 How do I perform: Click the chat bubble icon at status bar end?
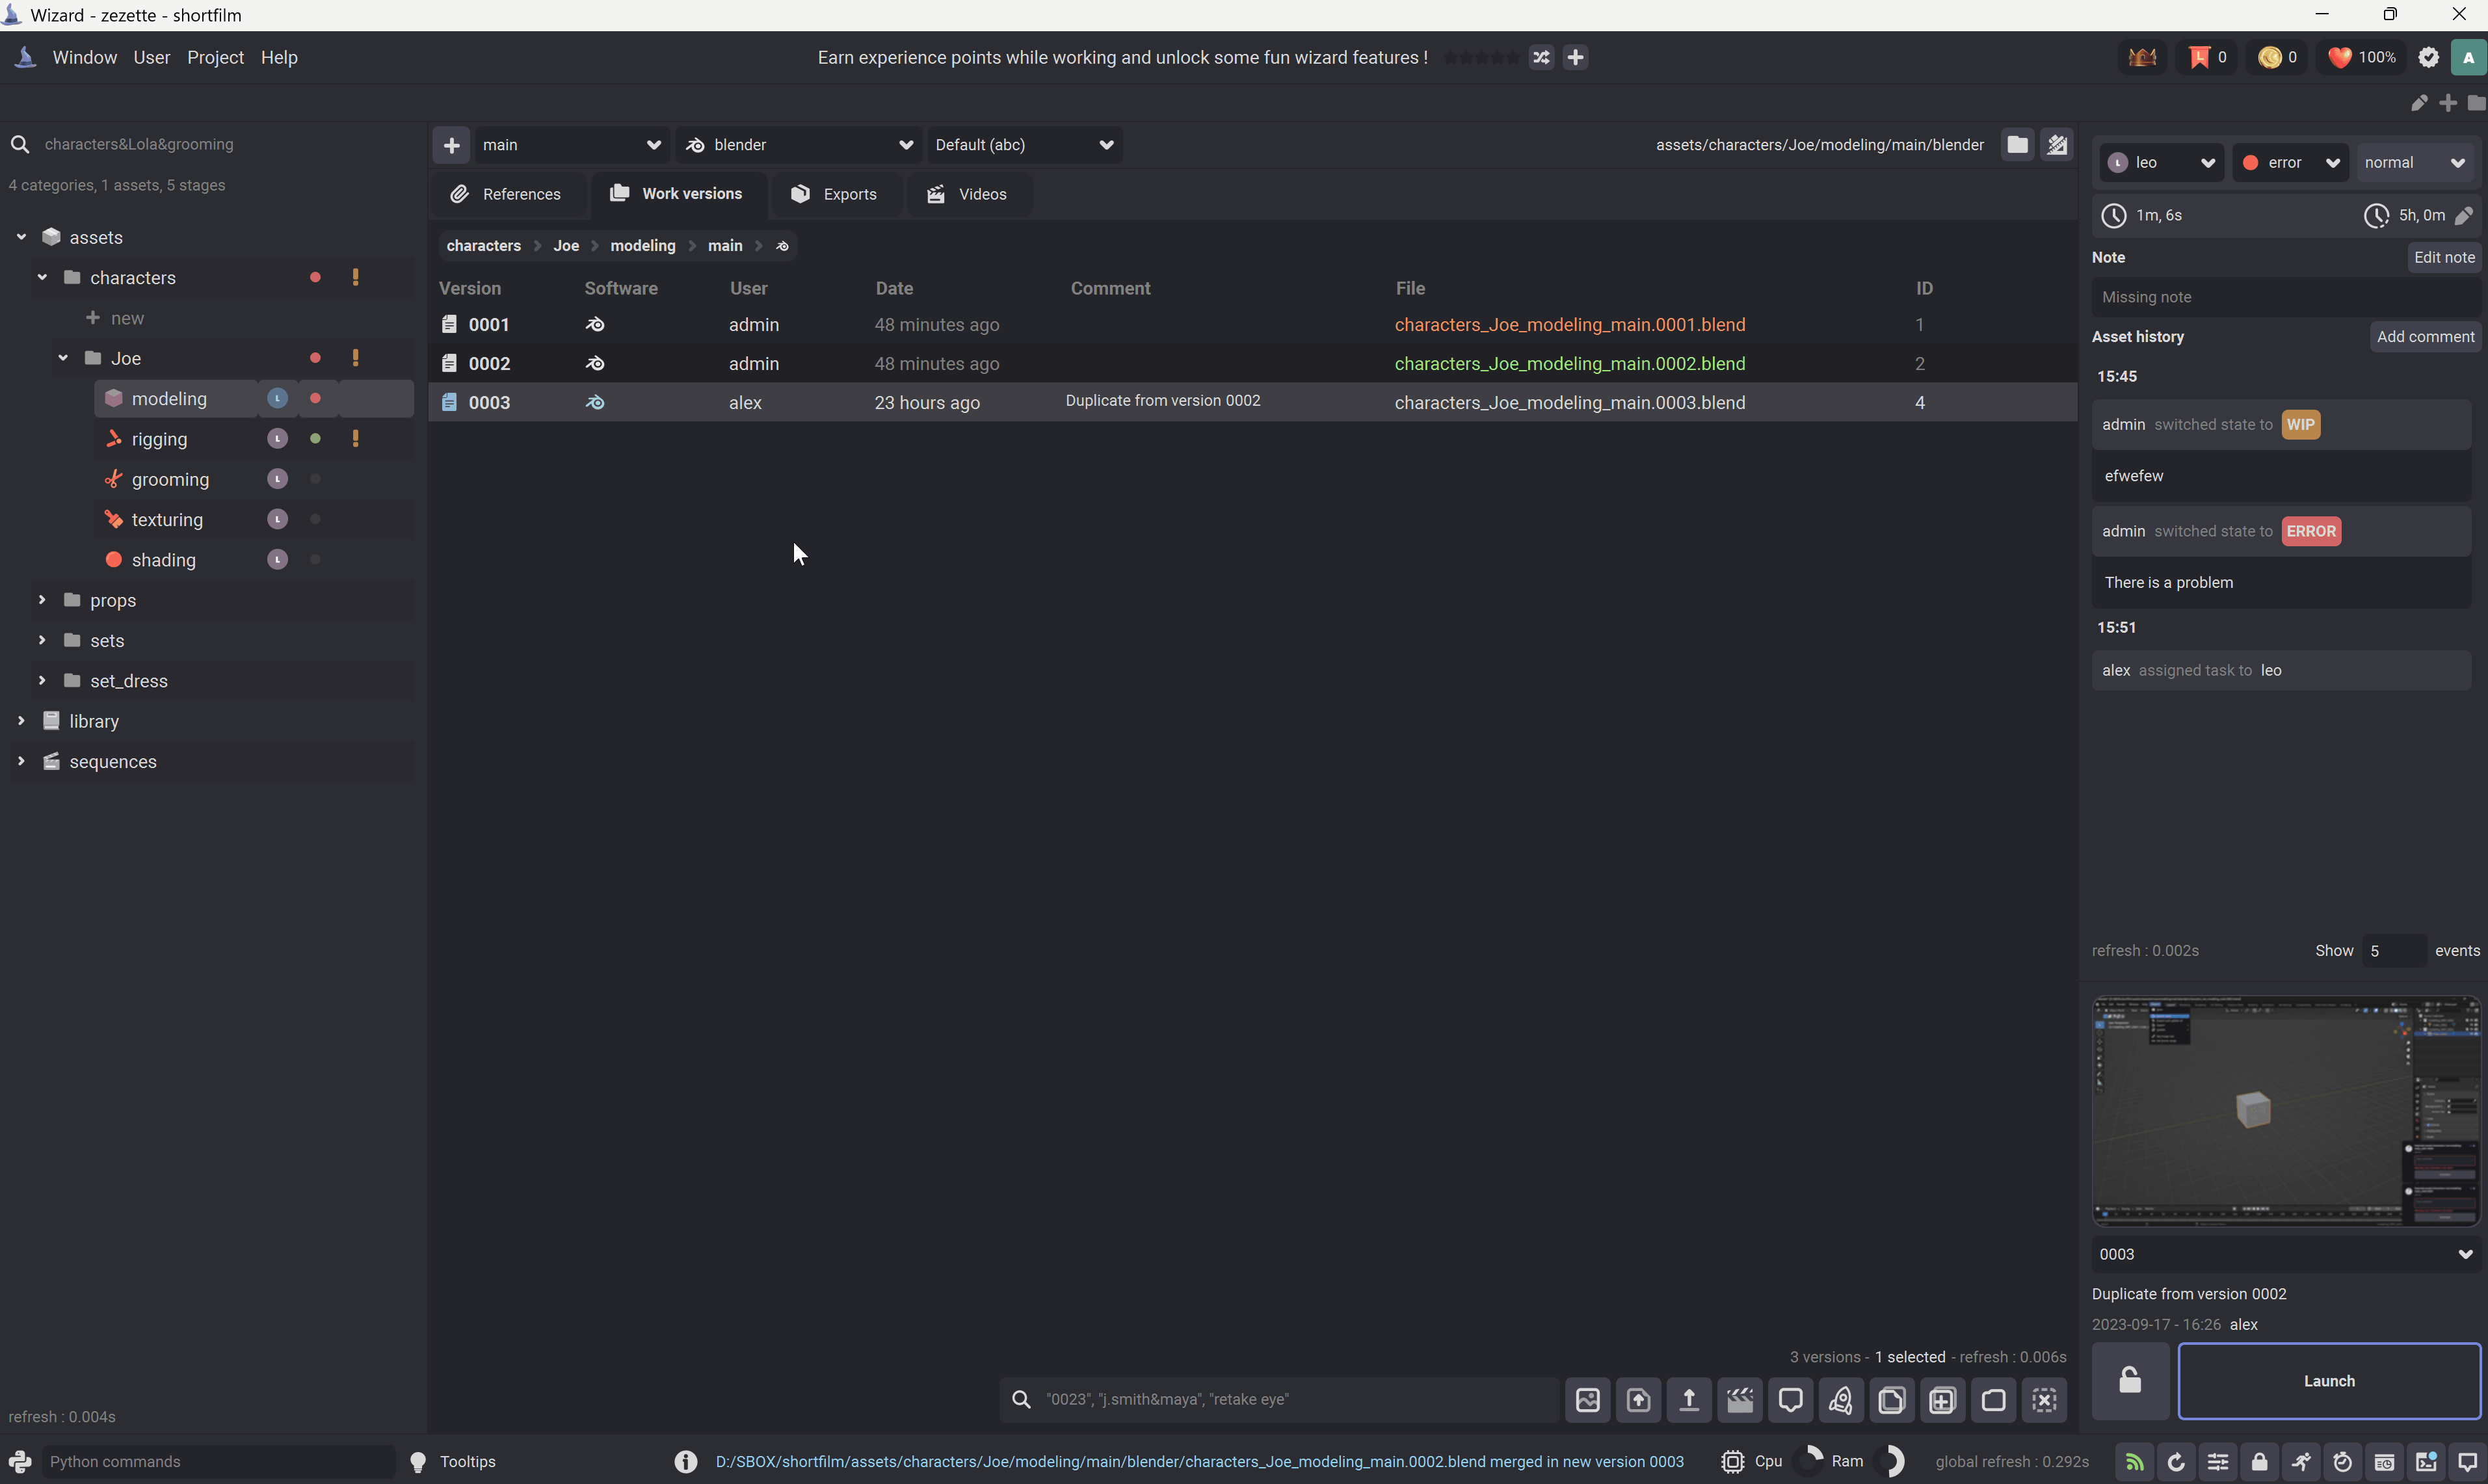[x=2467, y=1462]
